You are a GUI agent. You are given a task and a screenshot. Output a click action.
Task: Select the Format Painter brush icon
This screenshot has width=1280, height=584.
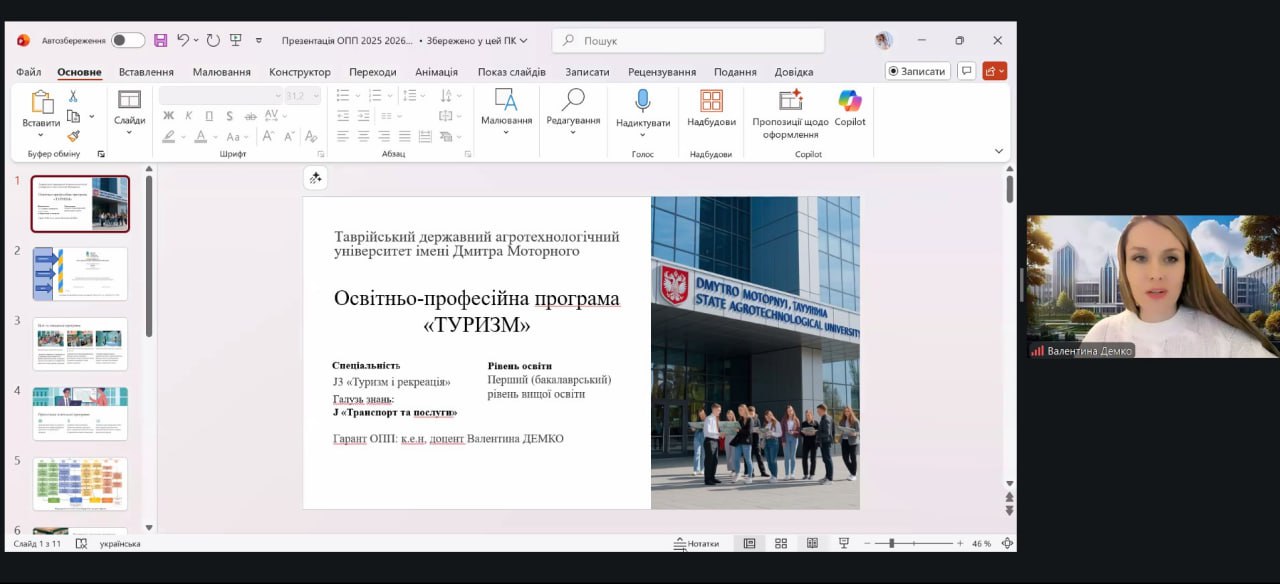click(x=73, y=136)
